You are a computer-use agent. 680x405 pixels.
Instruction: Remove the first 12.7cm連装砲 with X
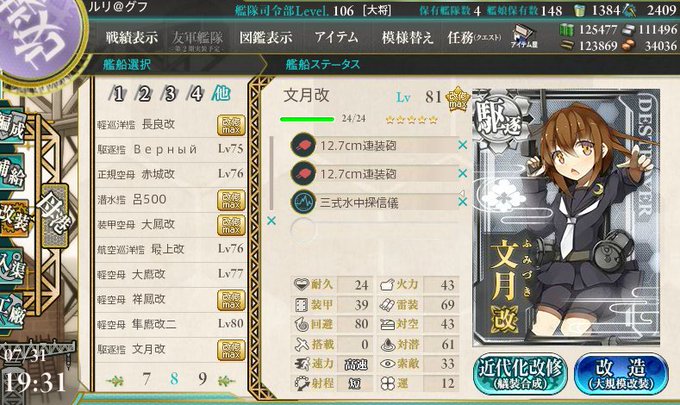pyautogui.click(x=463, y=145)
